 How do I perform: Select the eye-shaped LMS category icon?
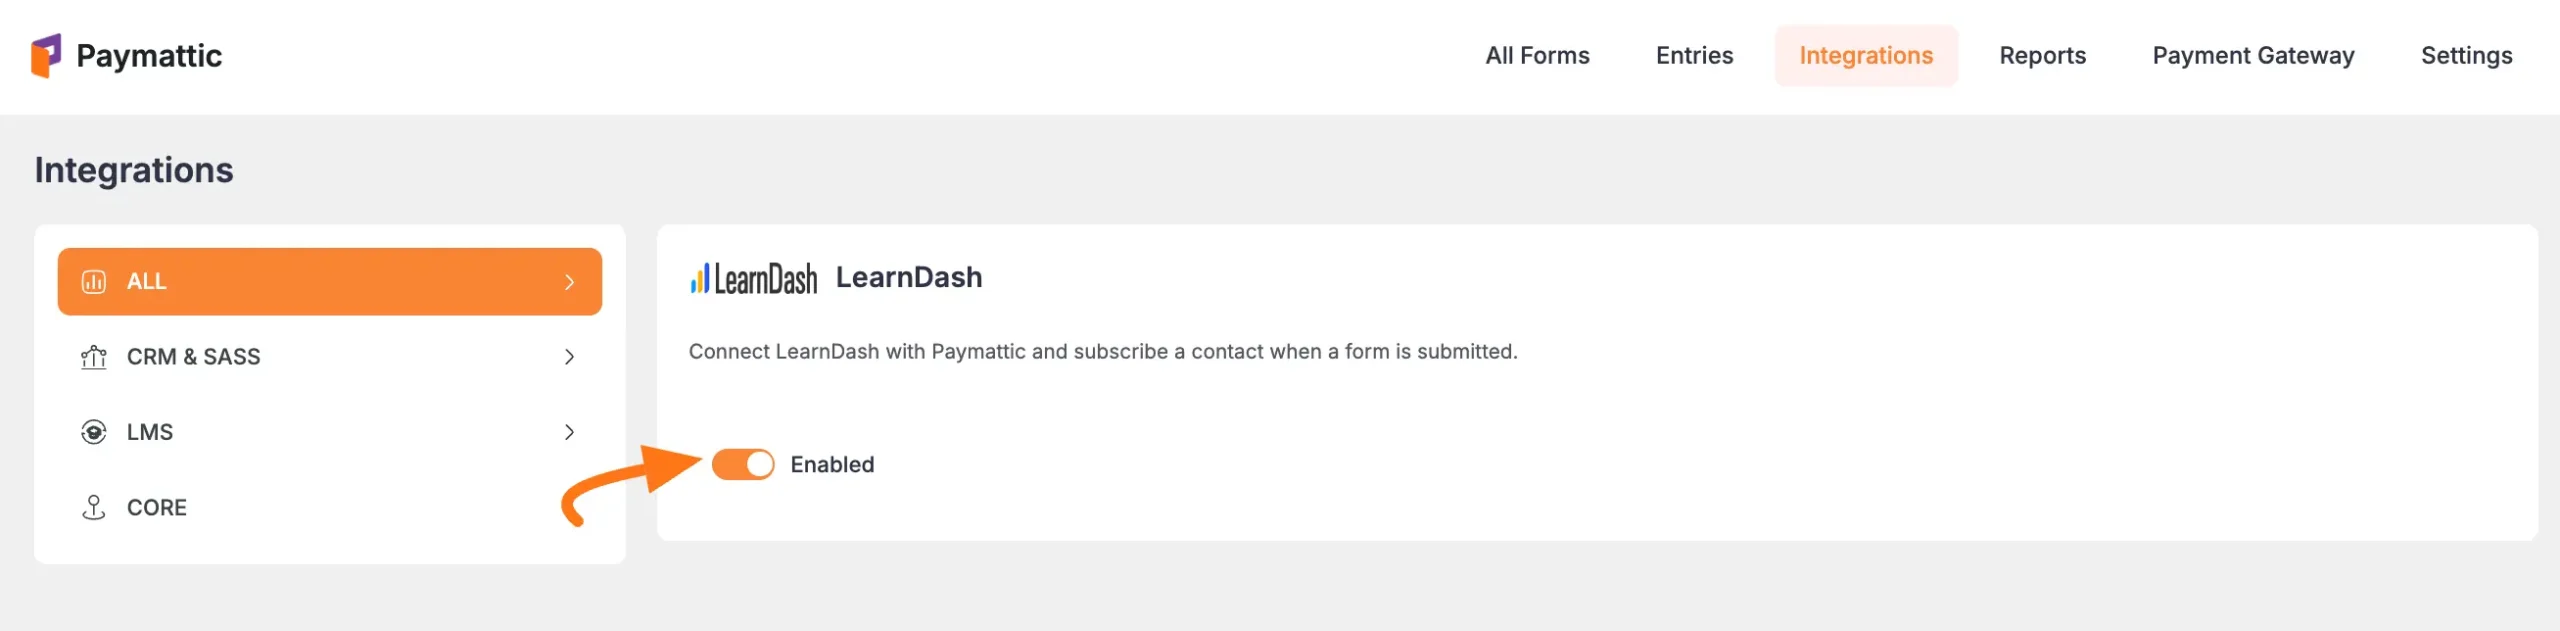click(x=94, y=431)
